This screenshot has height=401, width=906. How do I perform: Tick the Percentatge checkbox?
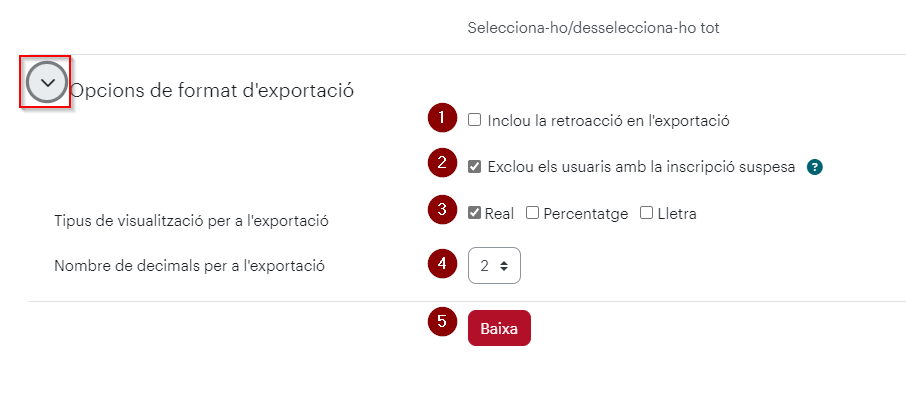click(532, 213)
